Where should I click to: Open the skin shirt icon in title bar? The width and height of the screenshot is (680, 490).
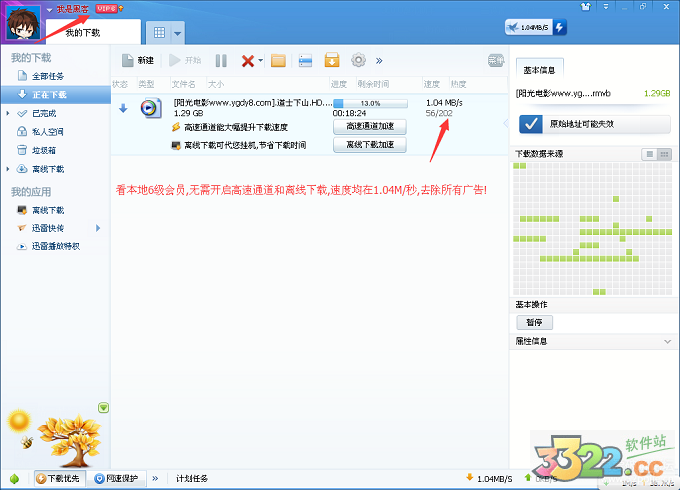coord(586,7)
